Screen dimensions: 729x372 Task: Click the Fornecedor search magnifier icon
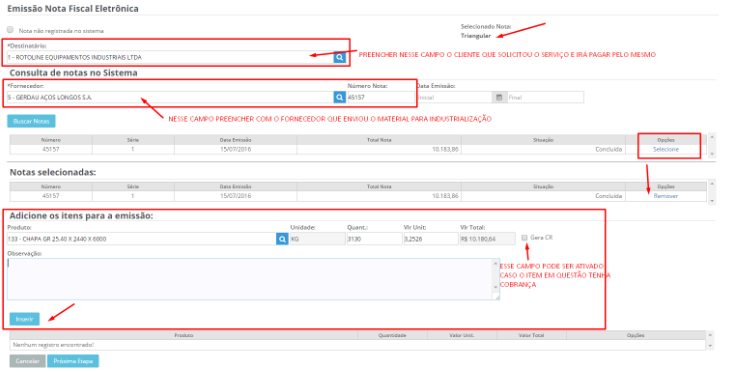coord(339,97)
